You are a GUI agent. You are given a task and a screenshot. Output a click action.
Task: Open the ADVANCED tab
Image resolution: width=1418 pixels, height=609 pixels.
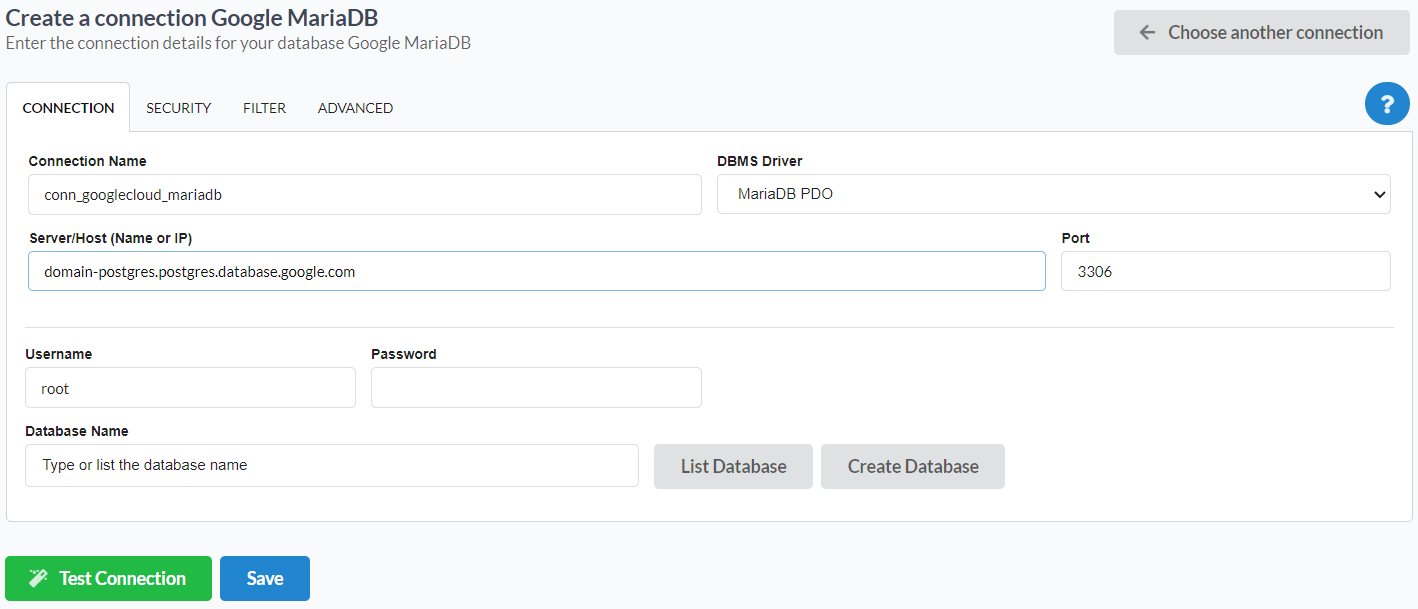pyautogui.click(x=355, y=107)
